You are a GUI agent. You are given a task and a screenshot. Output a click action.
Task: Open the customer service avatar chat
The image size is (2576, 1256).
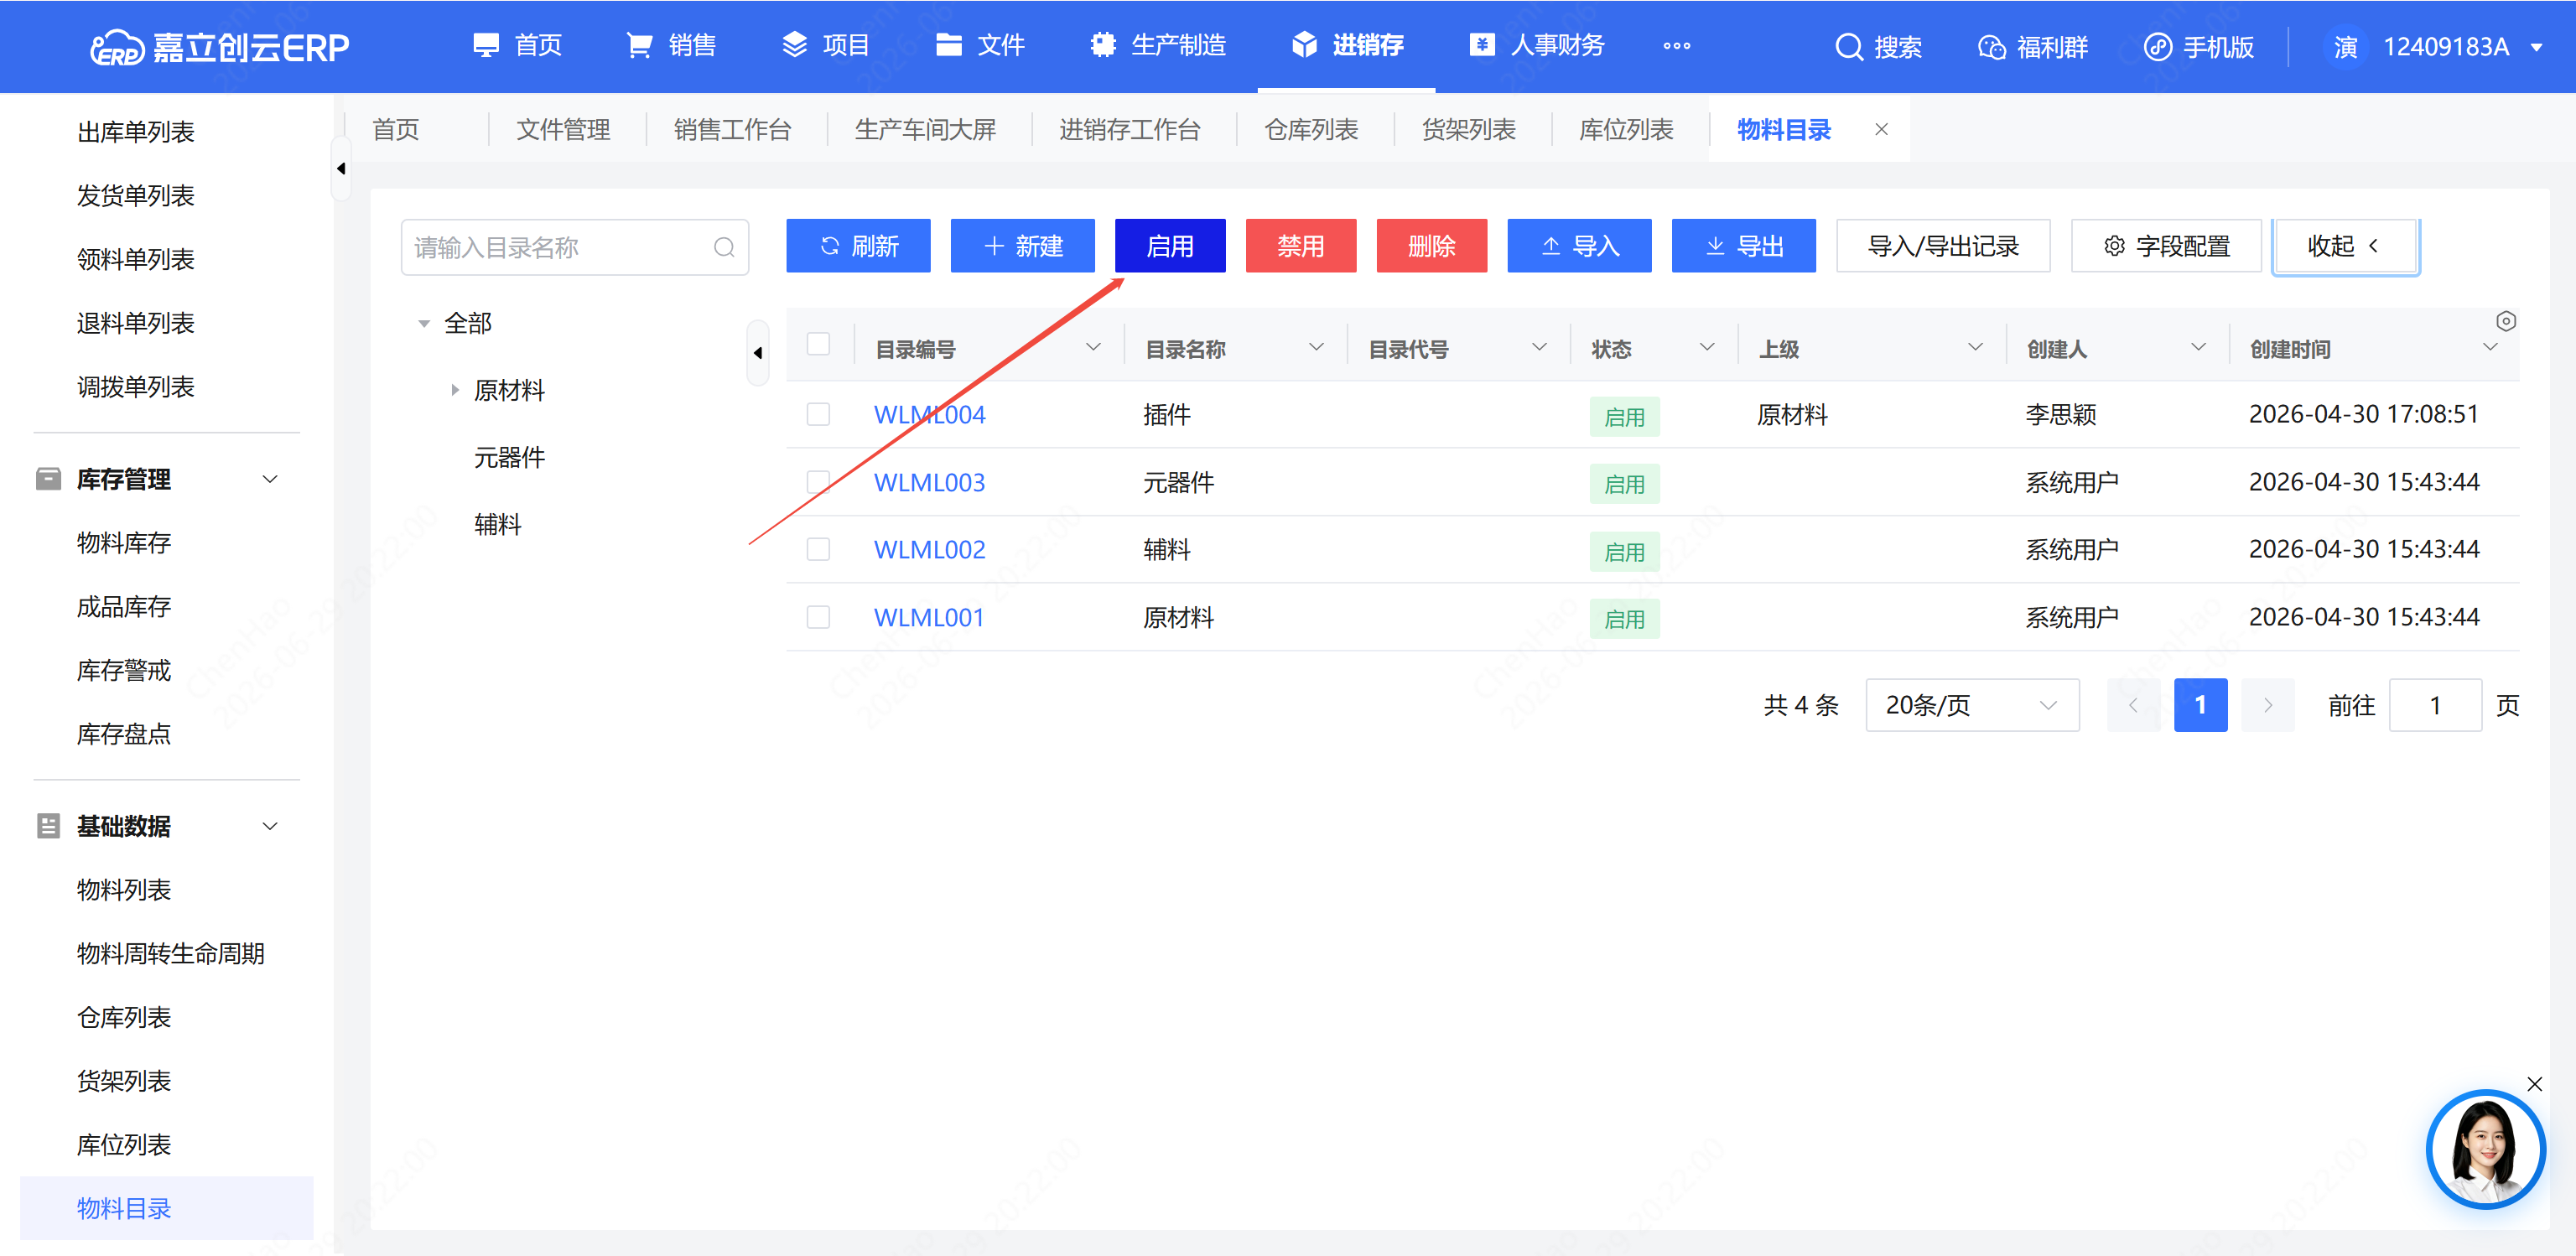tap(2485, 1149)
